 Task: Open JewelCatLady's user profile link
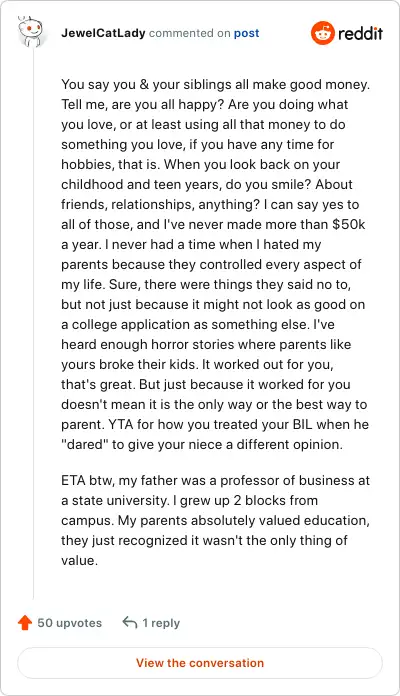click(103, 33)
